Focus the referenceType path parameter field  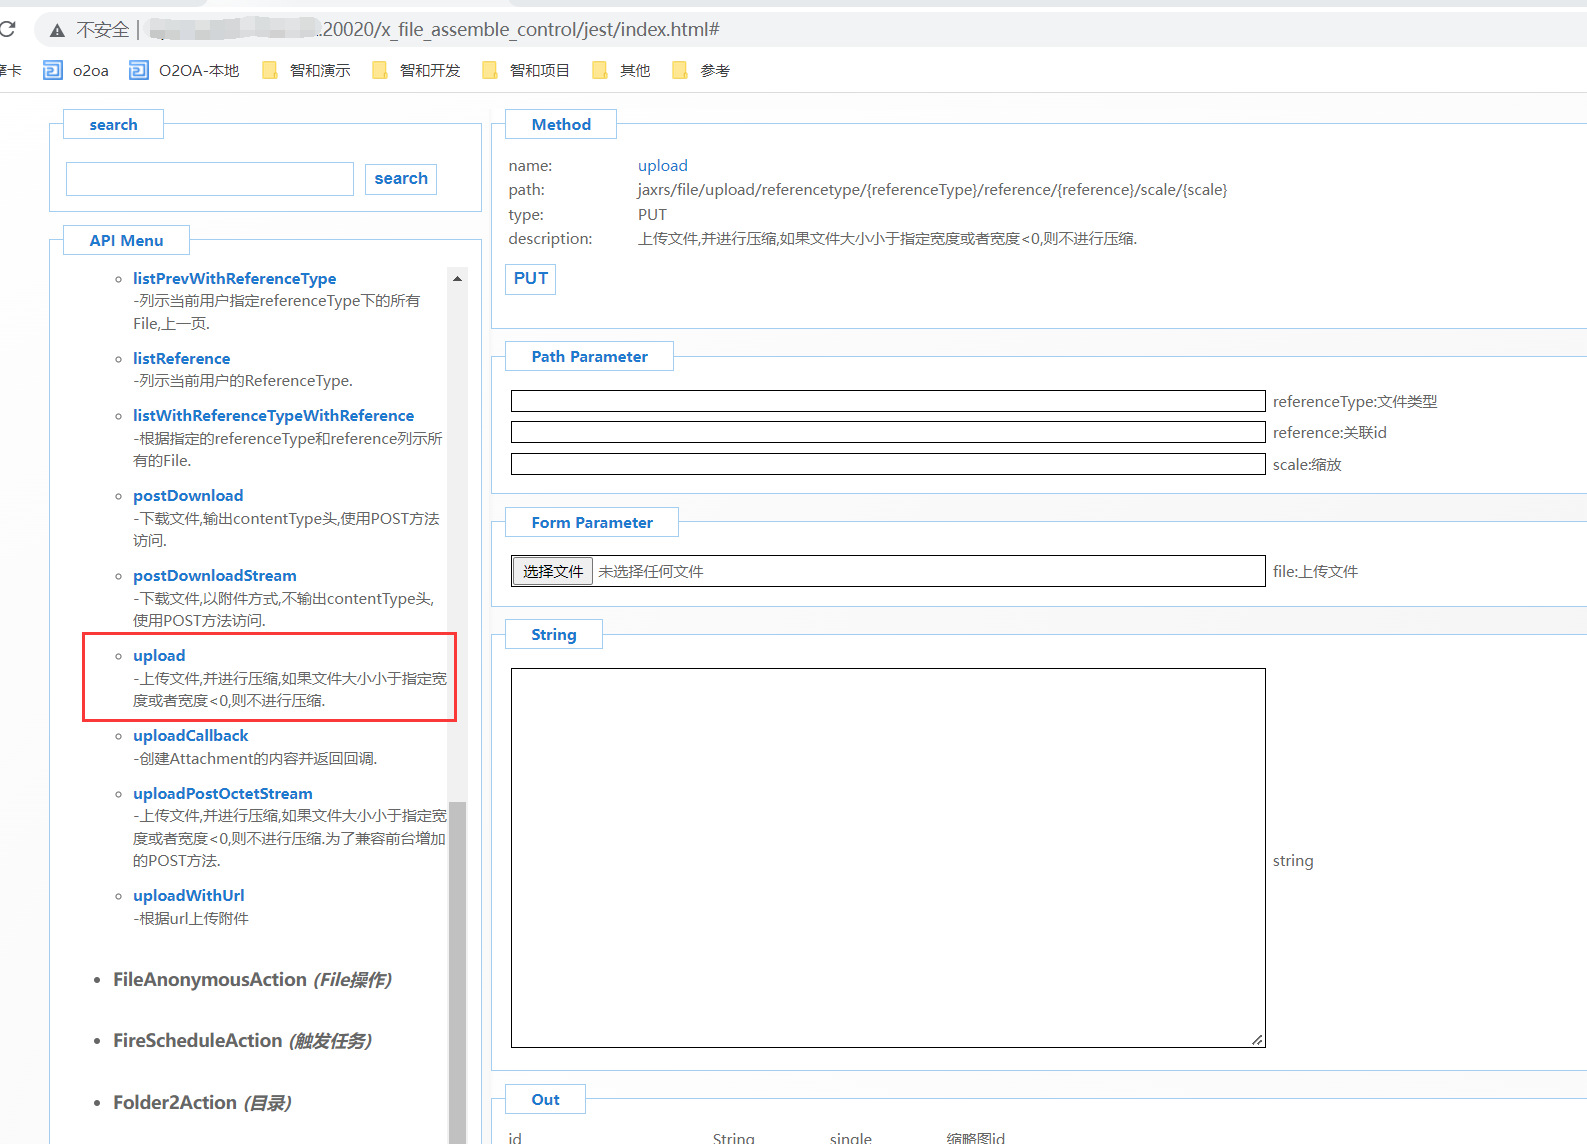pyautogui.click(x=887, y=401)
